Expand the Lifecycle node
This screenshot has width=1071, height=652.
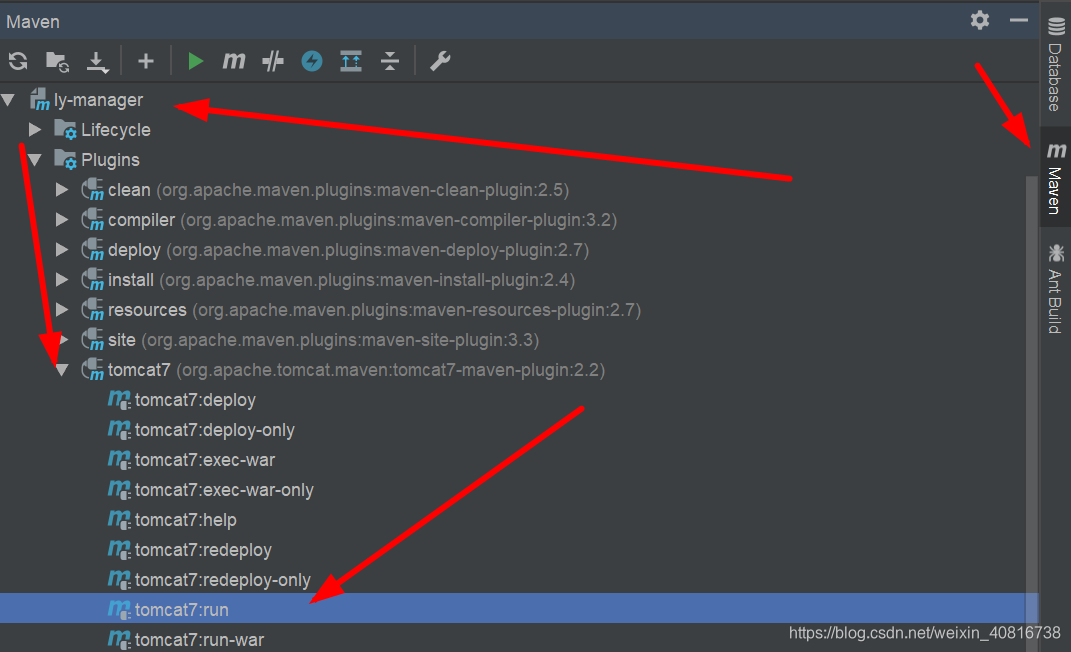click(x=35, y=130)
